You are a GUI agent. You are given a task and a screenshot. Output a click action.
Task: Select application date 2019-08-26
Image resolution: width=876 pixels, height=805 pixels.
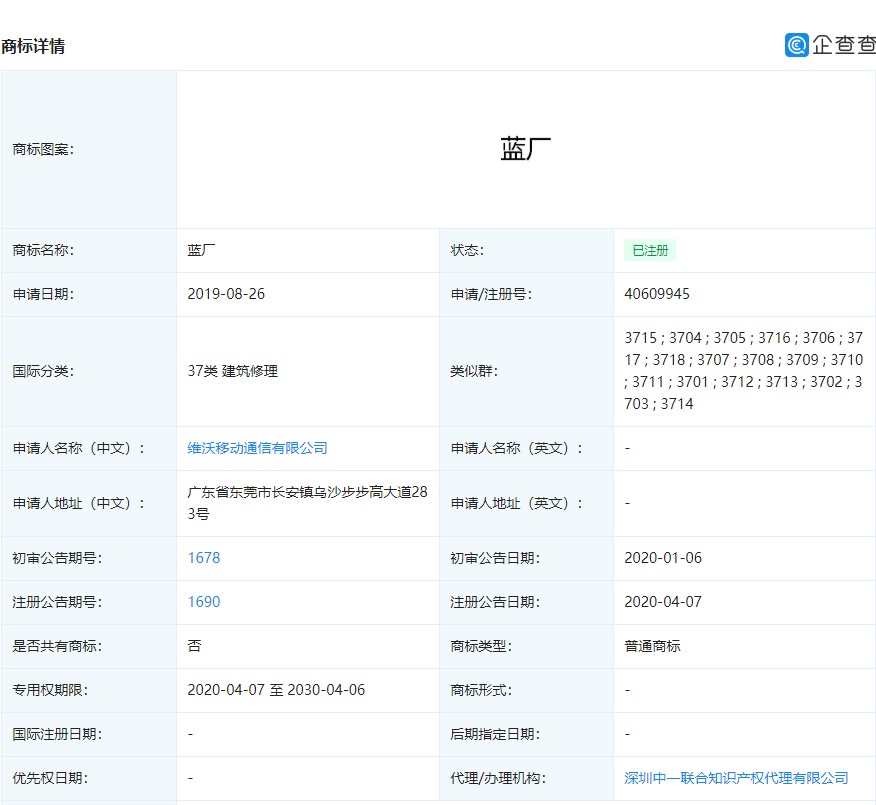(x=226, y=294)
